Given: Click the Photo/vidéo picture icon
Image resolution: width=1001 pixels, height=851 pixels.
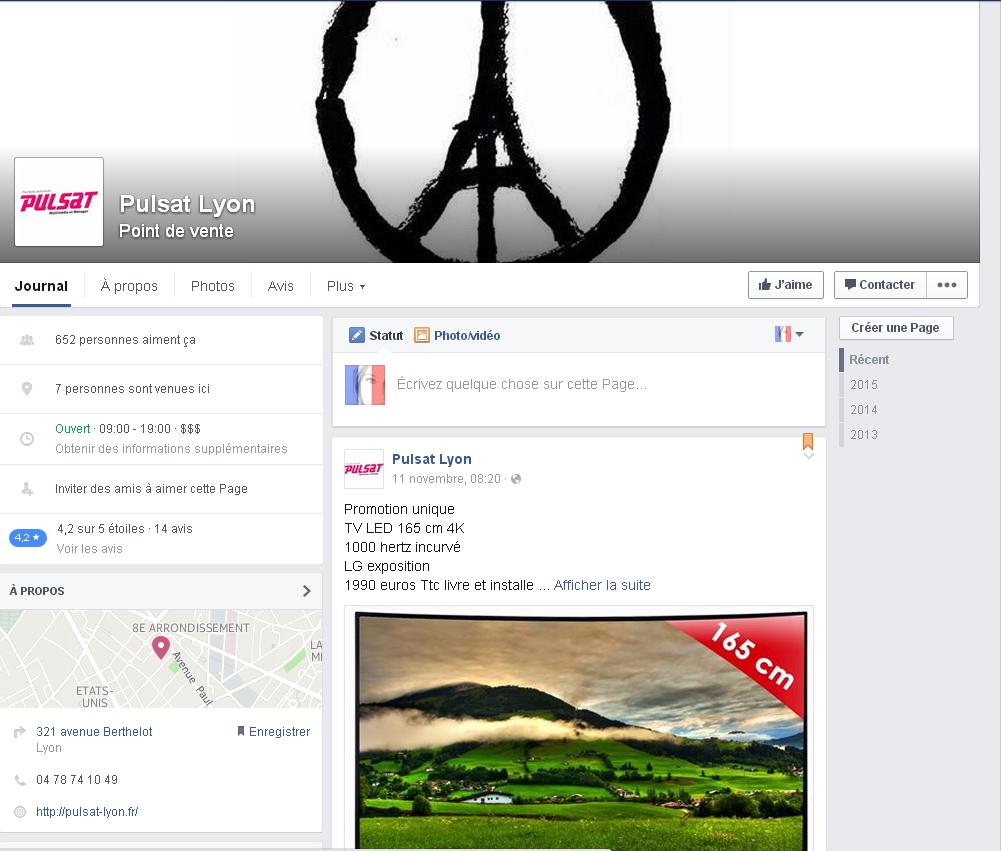Looking at the screenshot, I should [x=421, y=335].
